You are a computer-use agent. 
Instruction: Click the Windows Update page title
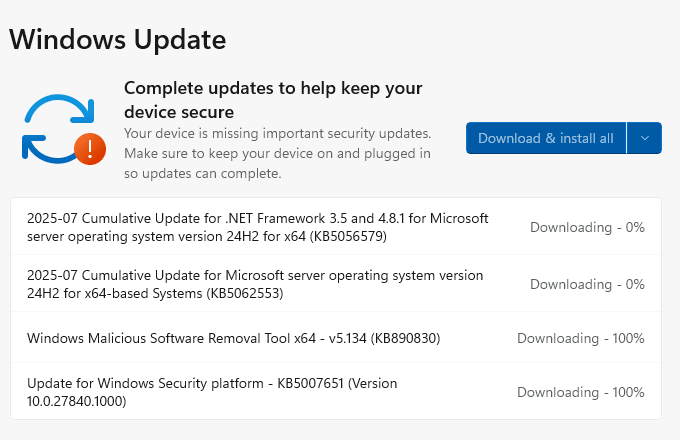117,40
